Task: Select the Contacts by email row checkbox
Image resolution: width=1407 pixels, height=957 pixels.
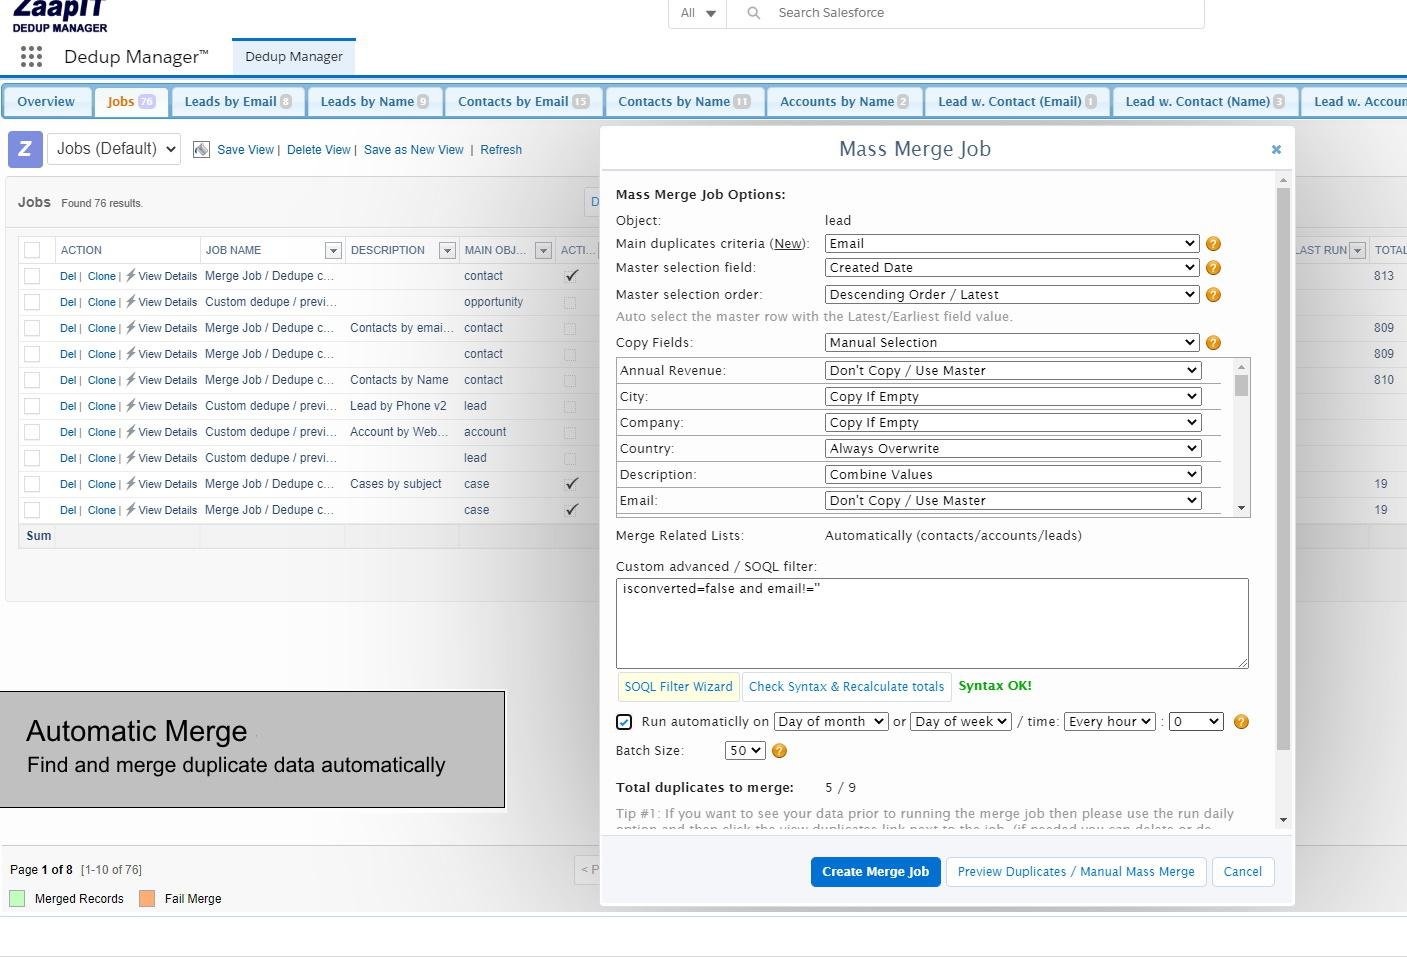Action: [x=32, y=328]
